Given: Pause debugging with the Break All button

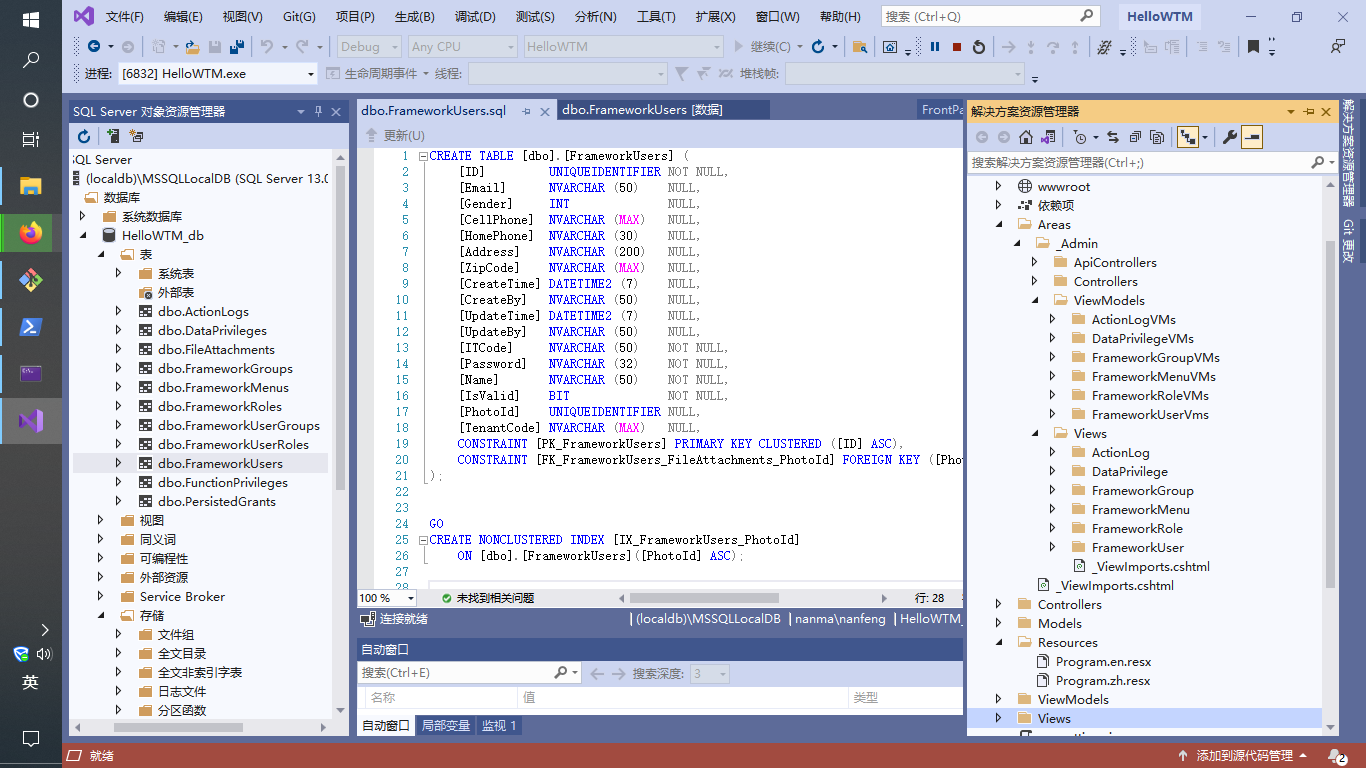Looking at the screenshot, I should coord(935,47).
